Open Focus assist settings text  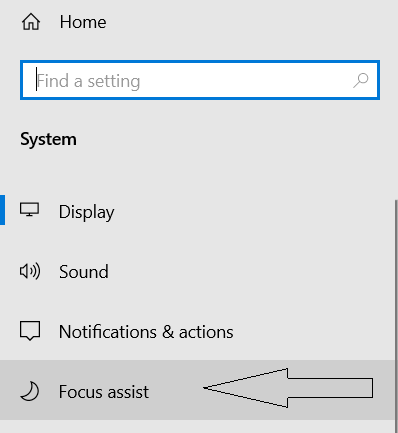pyautogui.click(x=104, y=392)
